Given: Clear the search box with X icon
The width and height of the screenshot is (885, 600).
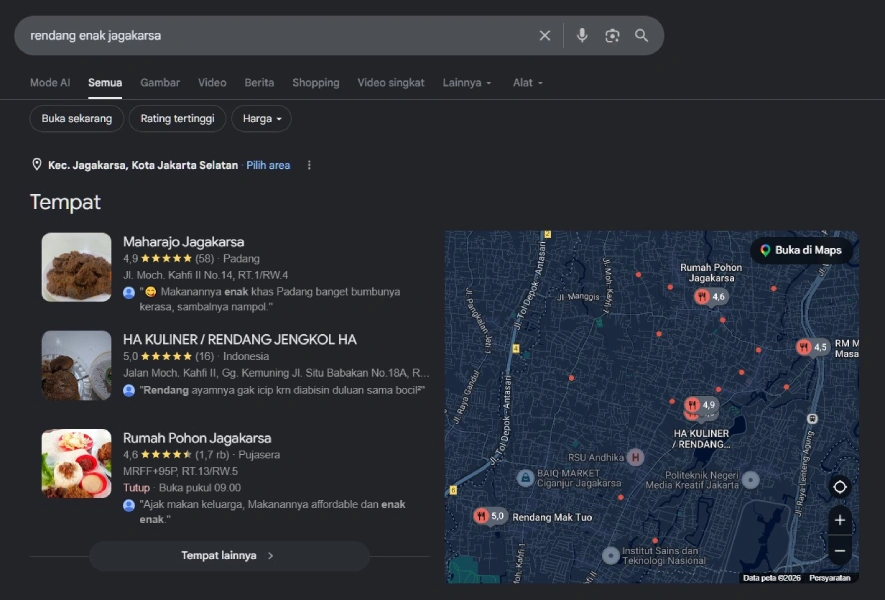Looking at the screenshot, I should (x=545, y=36).
